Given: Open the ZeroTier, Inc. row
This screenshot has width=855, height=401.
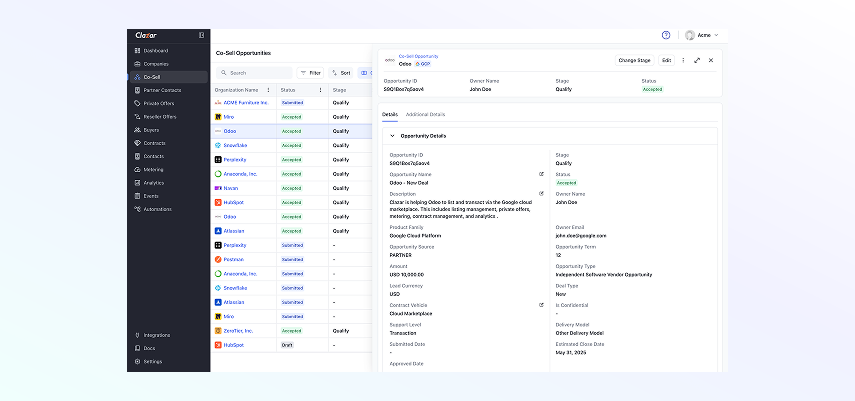Looking at the screenshot, I should coord(291,331).
